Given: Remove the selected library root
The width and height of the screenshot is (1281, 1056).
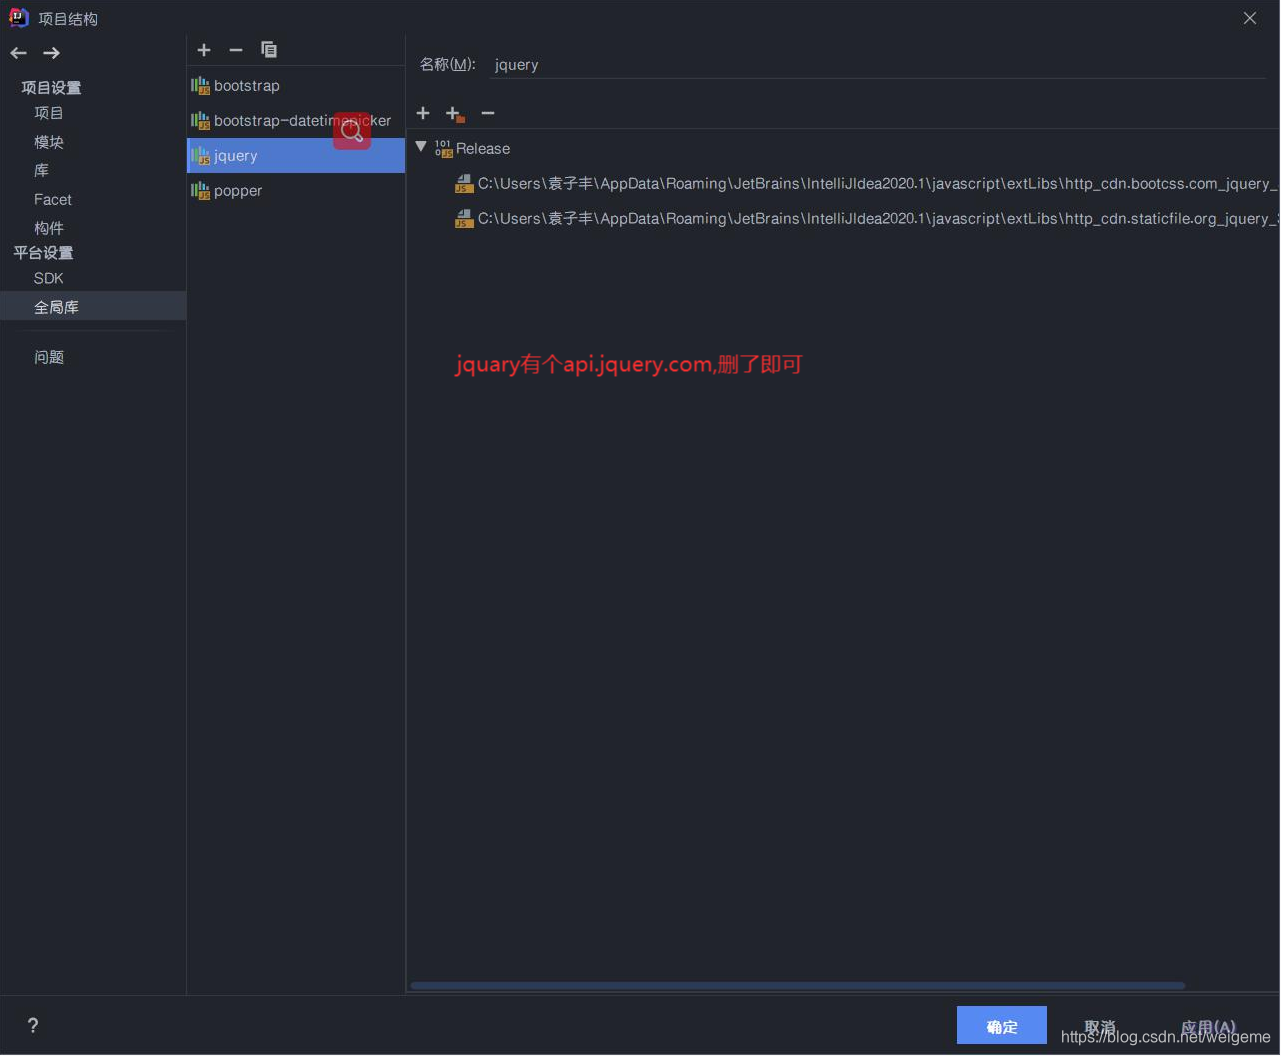Looking at the screenshot, I should tap(488, 113).
